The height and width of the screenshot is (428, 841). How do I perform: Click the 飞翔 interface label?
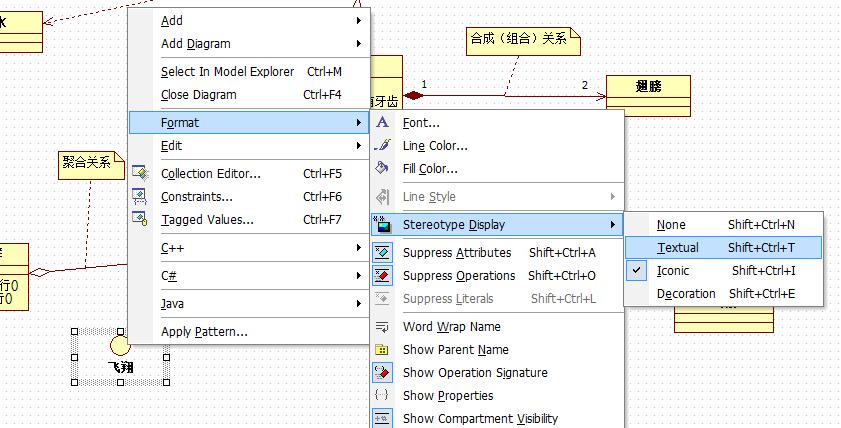click(120, 367)
